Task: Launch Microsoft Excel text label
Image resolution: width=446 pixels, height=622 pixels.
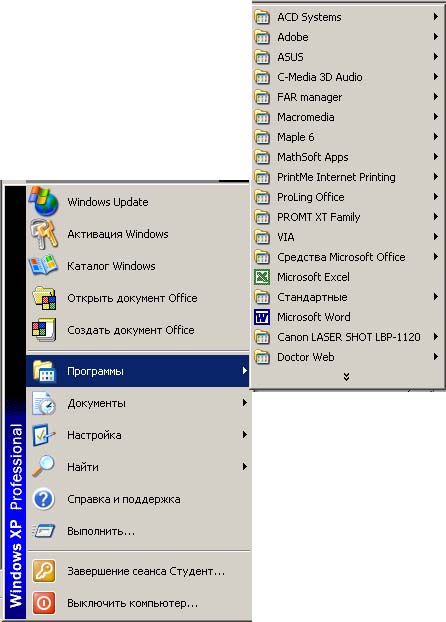Action: pos(313,277)
